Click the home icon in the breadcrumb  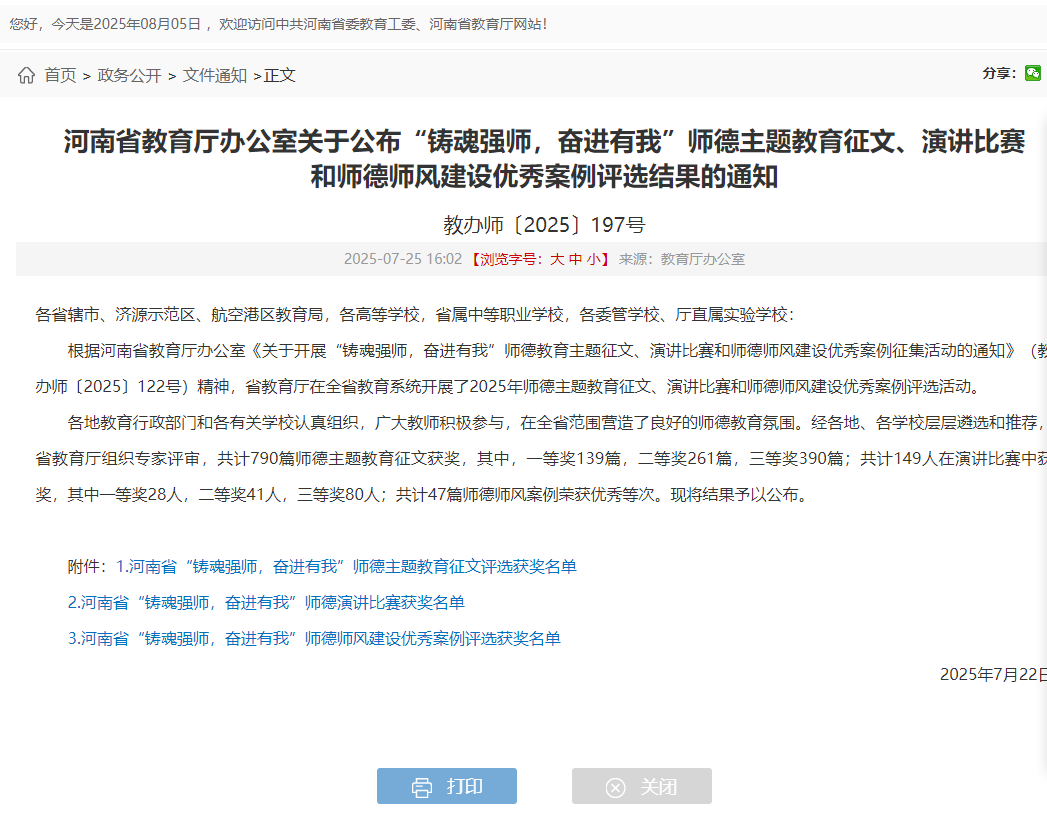(26, 75)
